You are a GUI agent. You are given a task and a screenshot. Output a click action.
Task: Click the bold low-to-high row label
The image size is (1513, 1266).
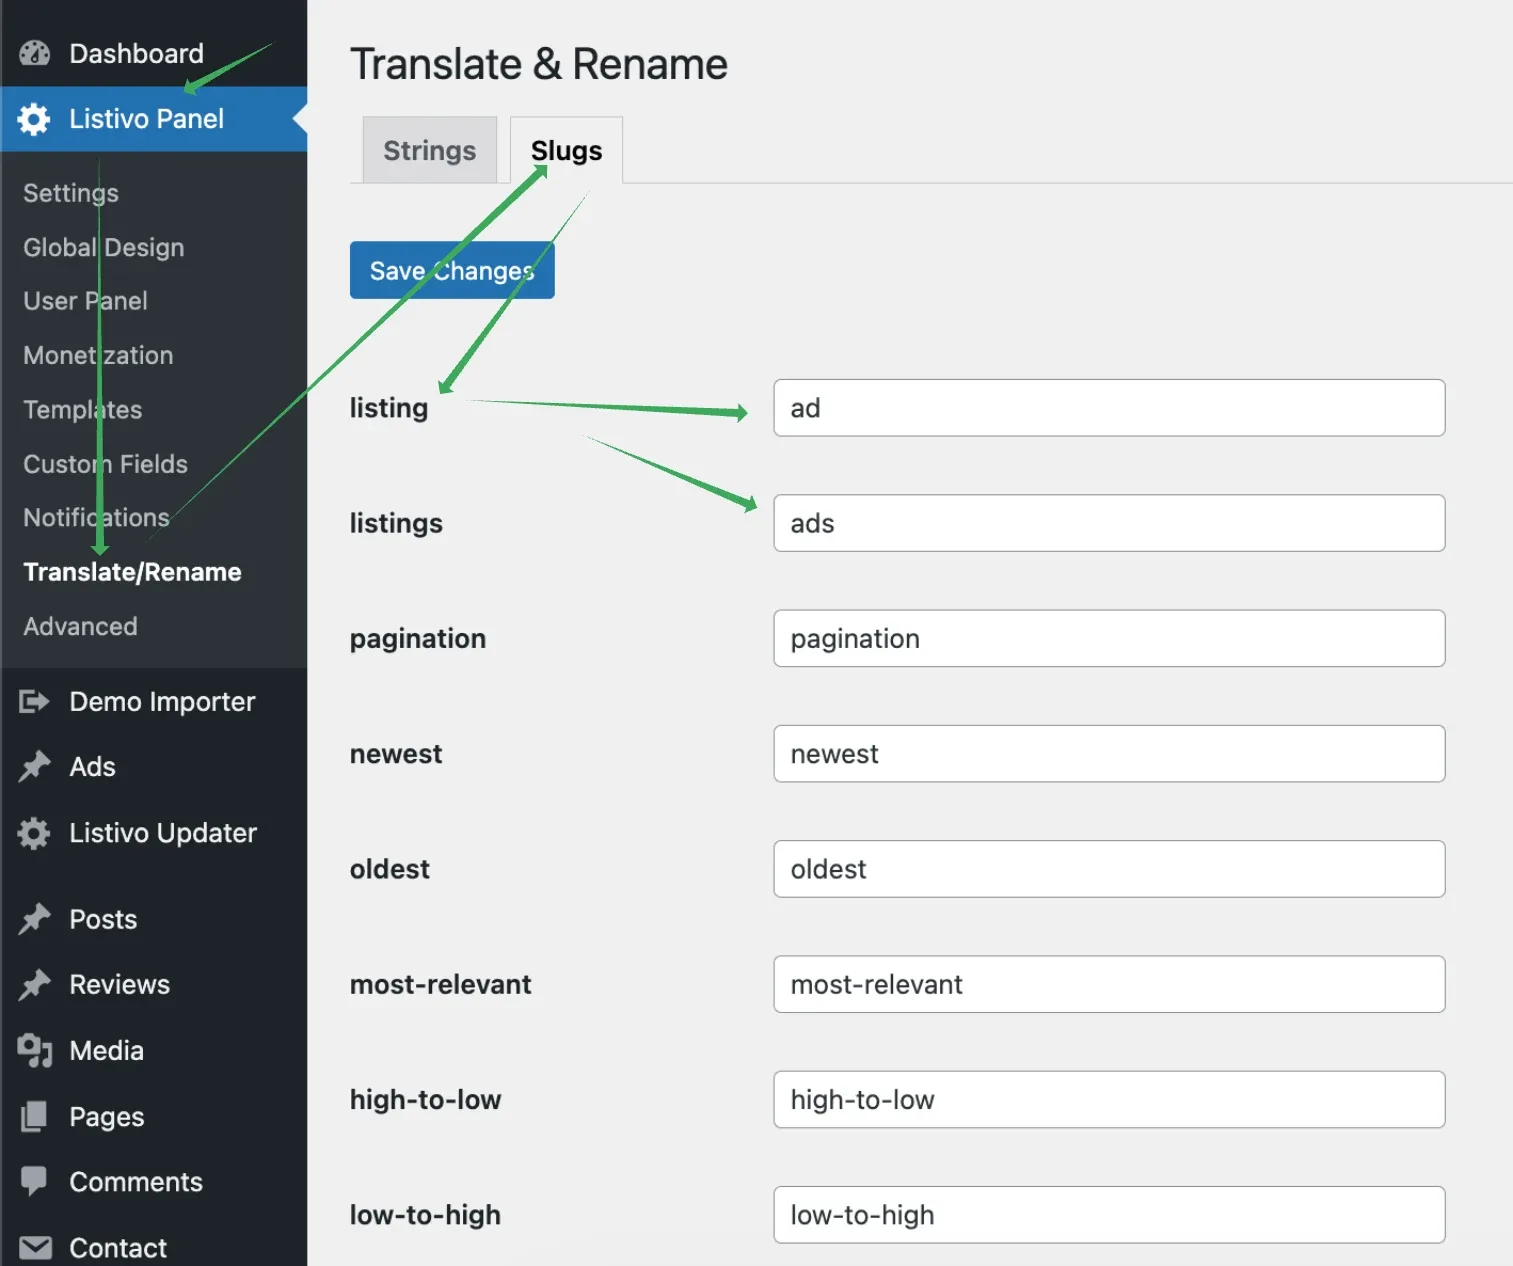click(x=425, y=1215)
